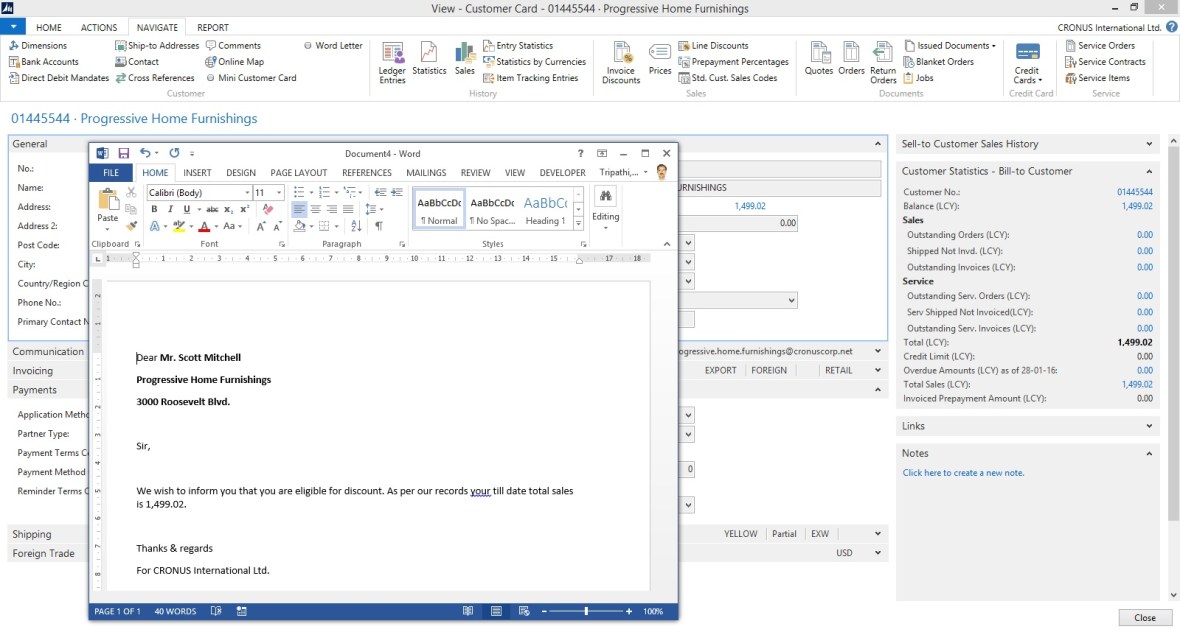This screenshot has width=1180, height=632.
Task: Open the font name dropdown Calibri (Body)
Action: 198,193
